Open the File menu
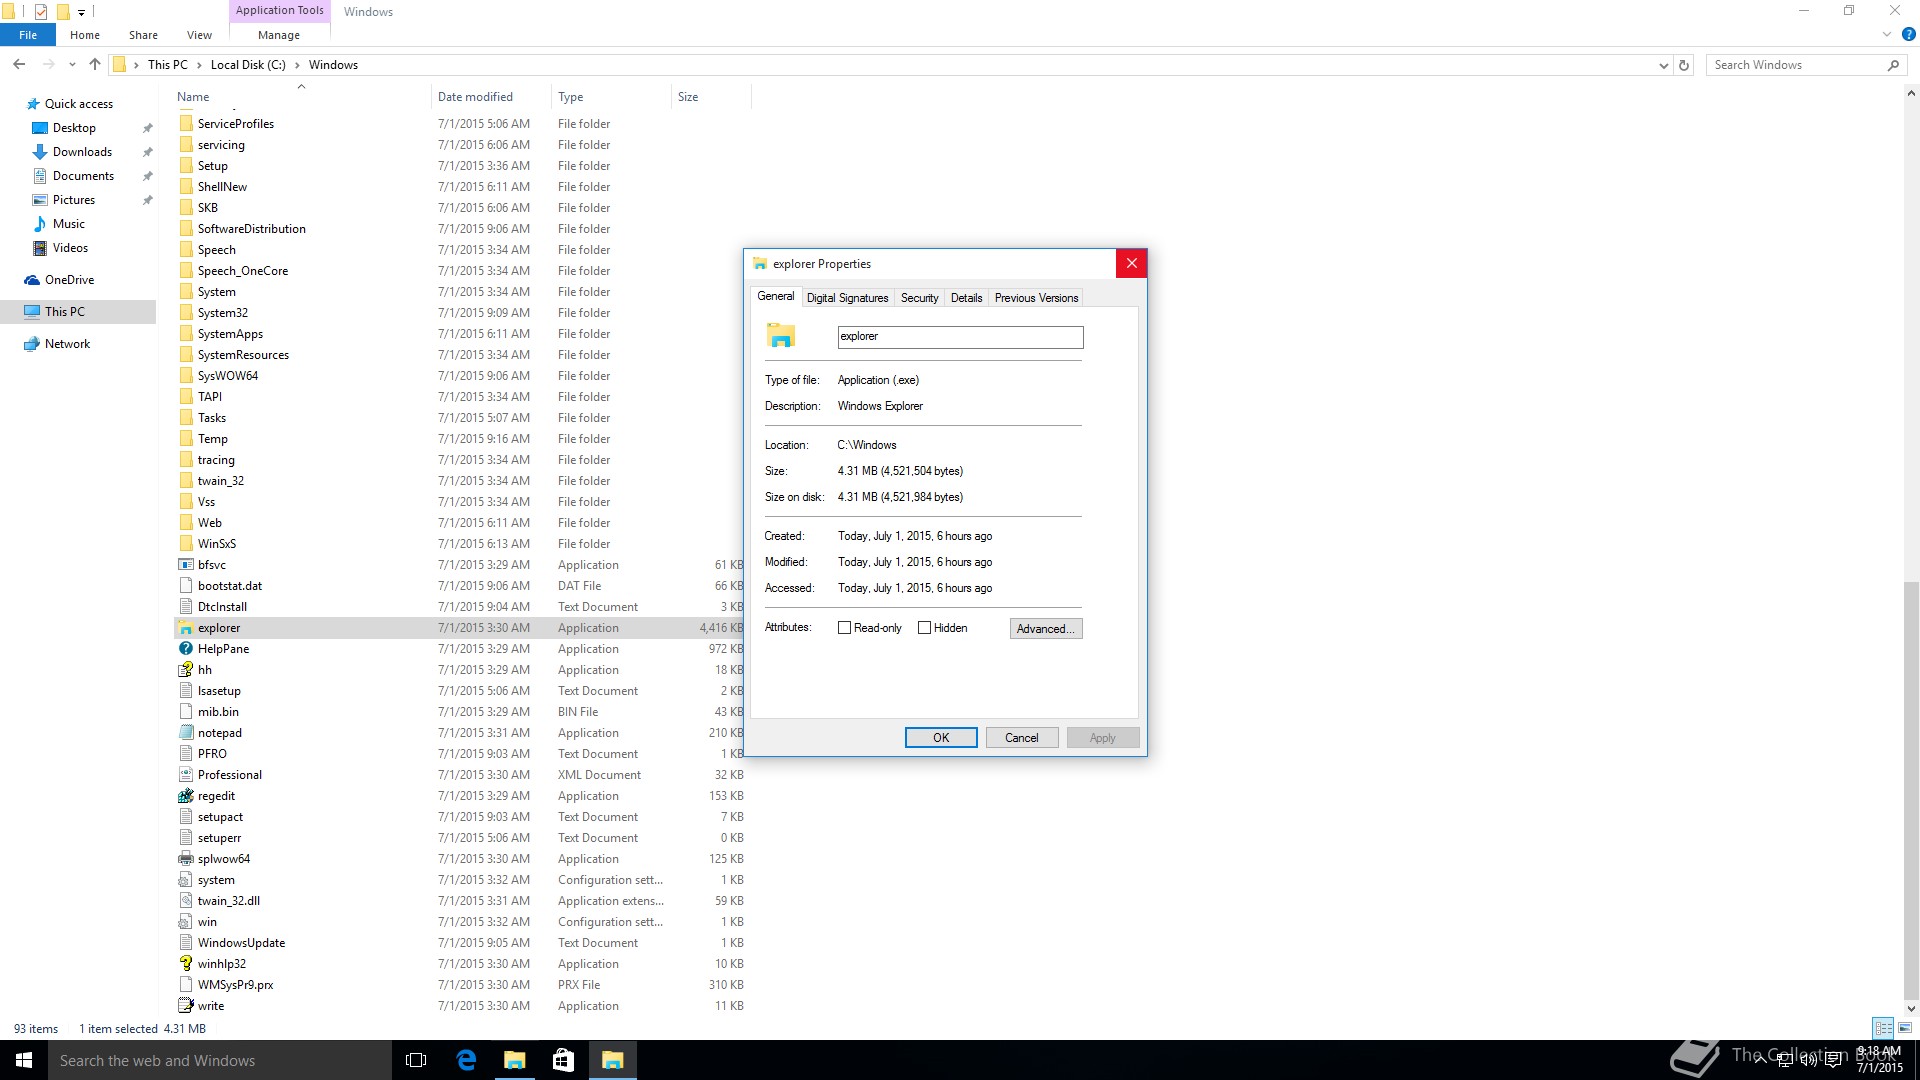The width and height of the screenshot is (1920, 1080). (x=28, y=35)
